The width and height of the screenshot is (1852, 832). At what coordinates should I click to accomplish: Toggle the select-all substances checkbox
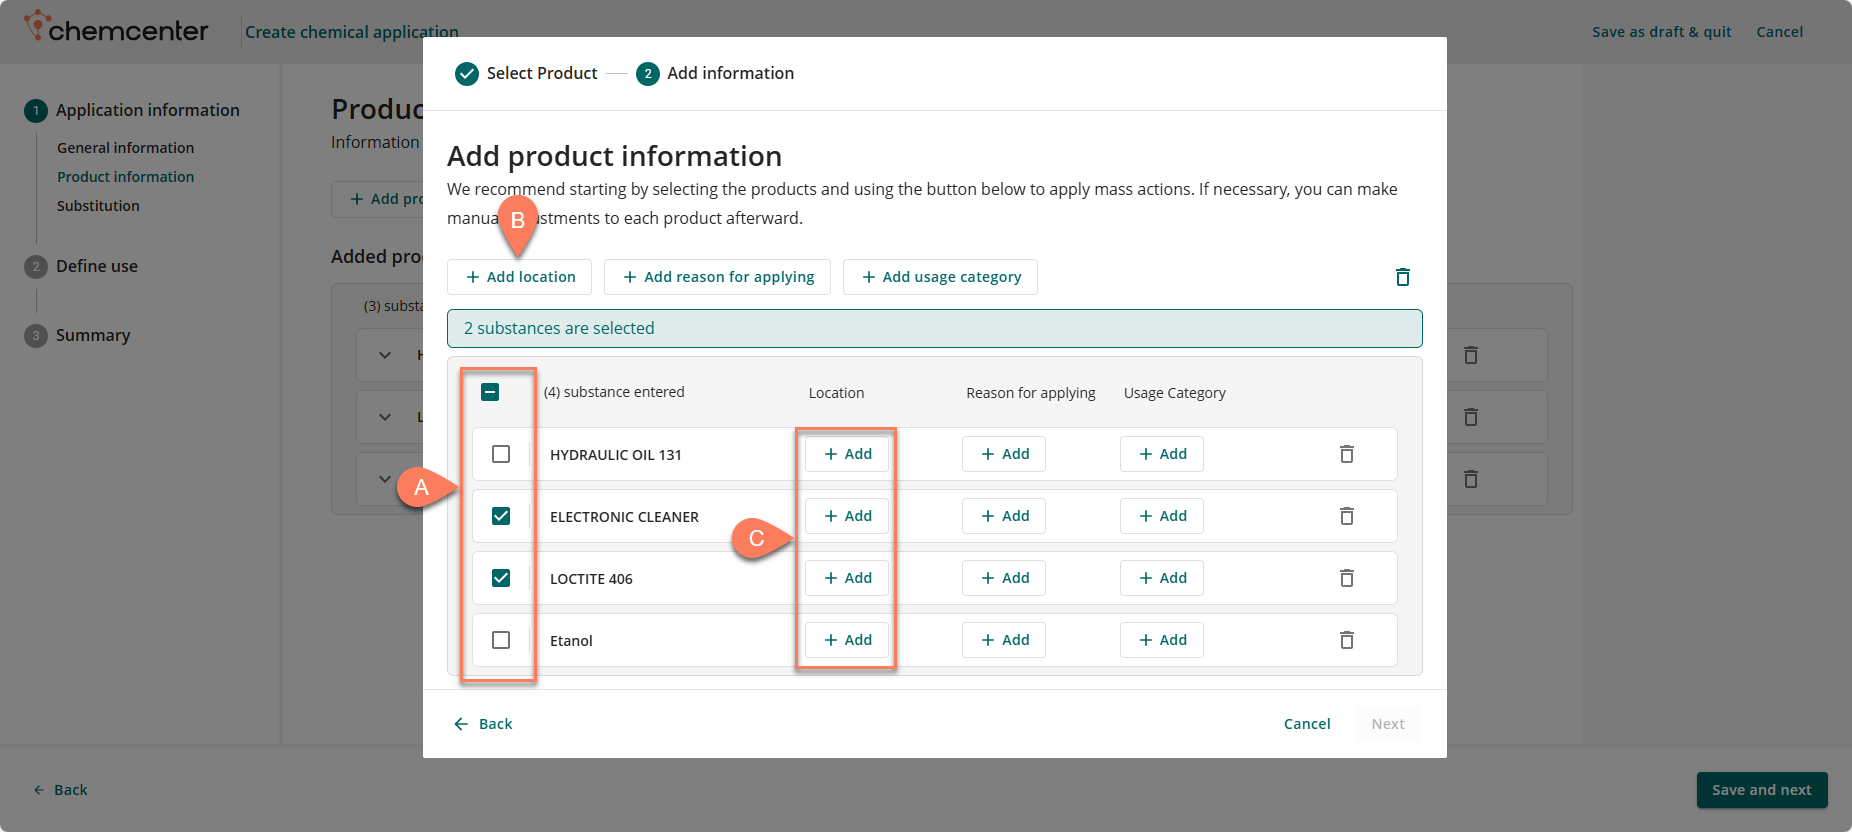point(490,392)
